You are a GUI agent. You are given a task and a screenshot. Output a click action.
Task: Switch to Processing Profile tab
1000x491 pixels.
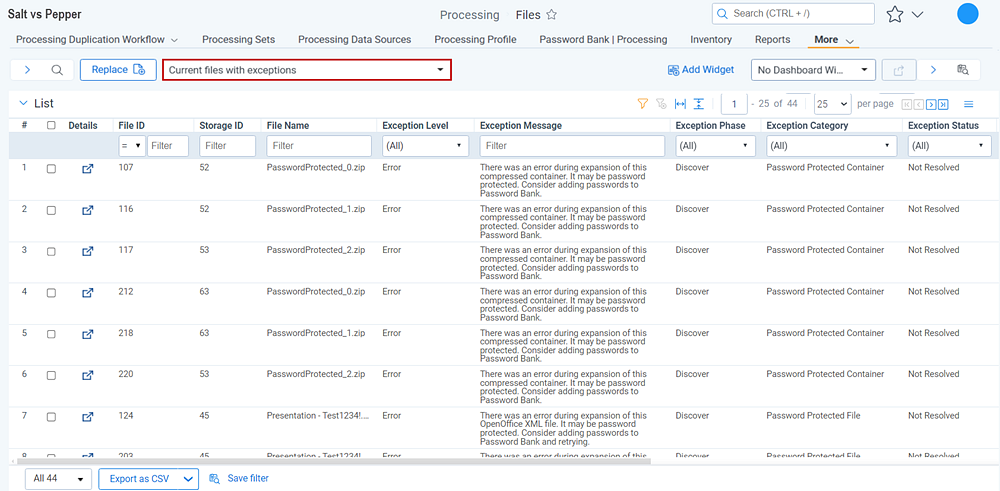(475, 40)
